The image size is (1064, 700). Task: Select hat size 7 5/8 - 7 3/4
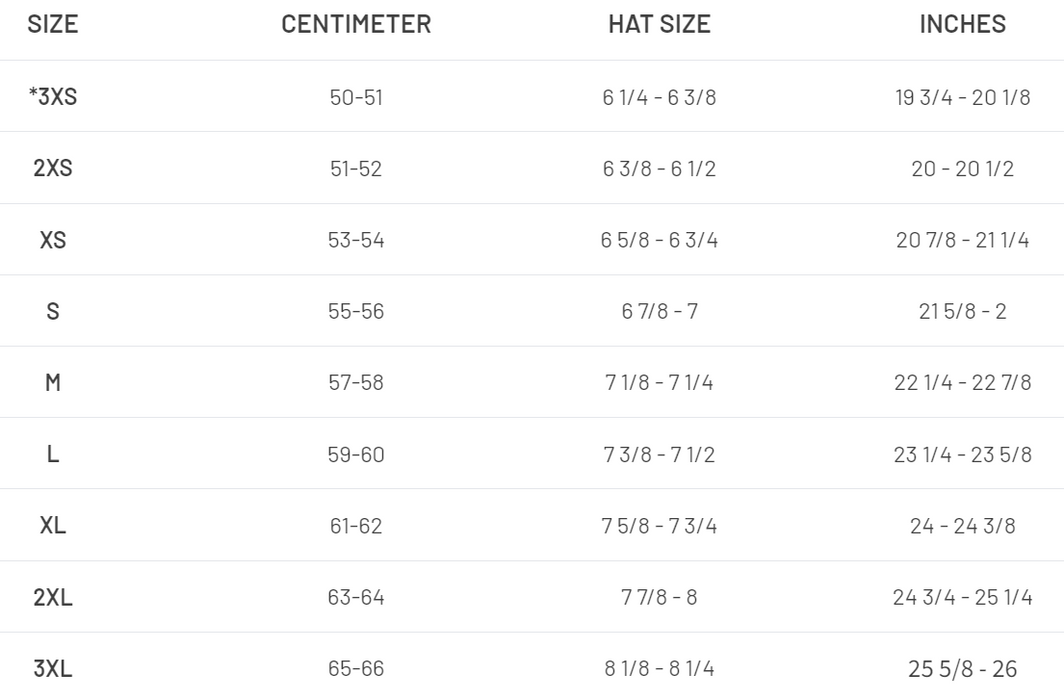coord(659,525)
